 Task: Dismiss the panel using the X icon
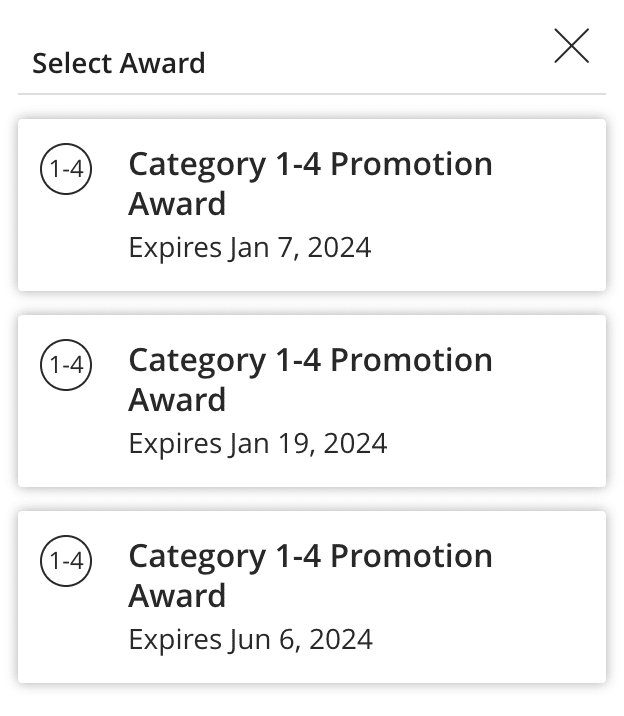point(572,46)
